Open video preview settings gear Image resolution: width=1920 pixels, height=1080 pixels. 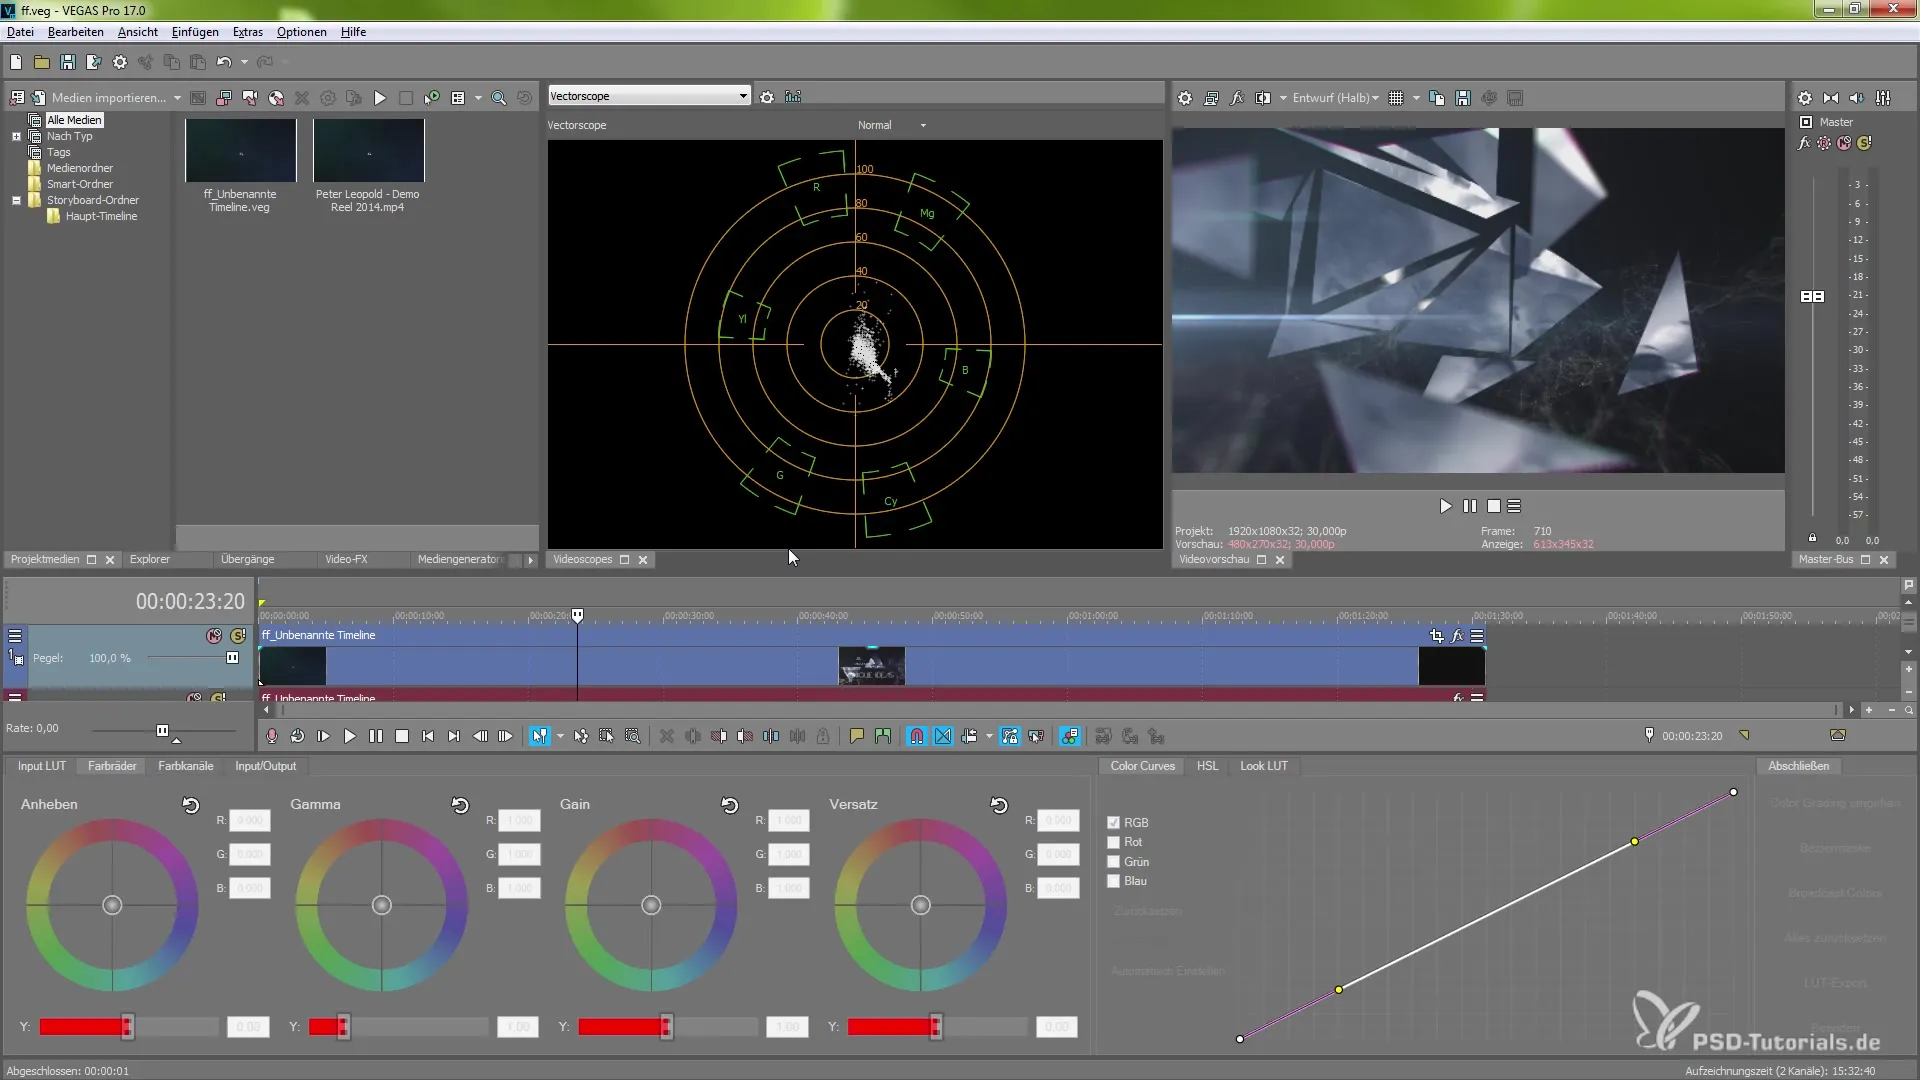[1185, 98]
